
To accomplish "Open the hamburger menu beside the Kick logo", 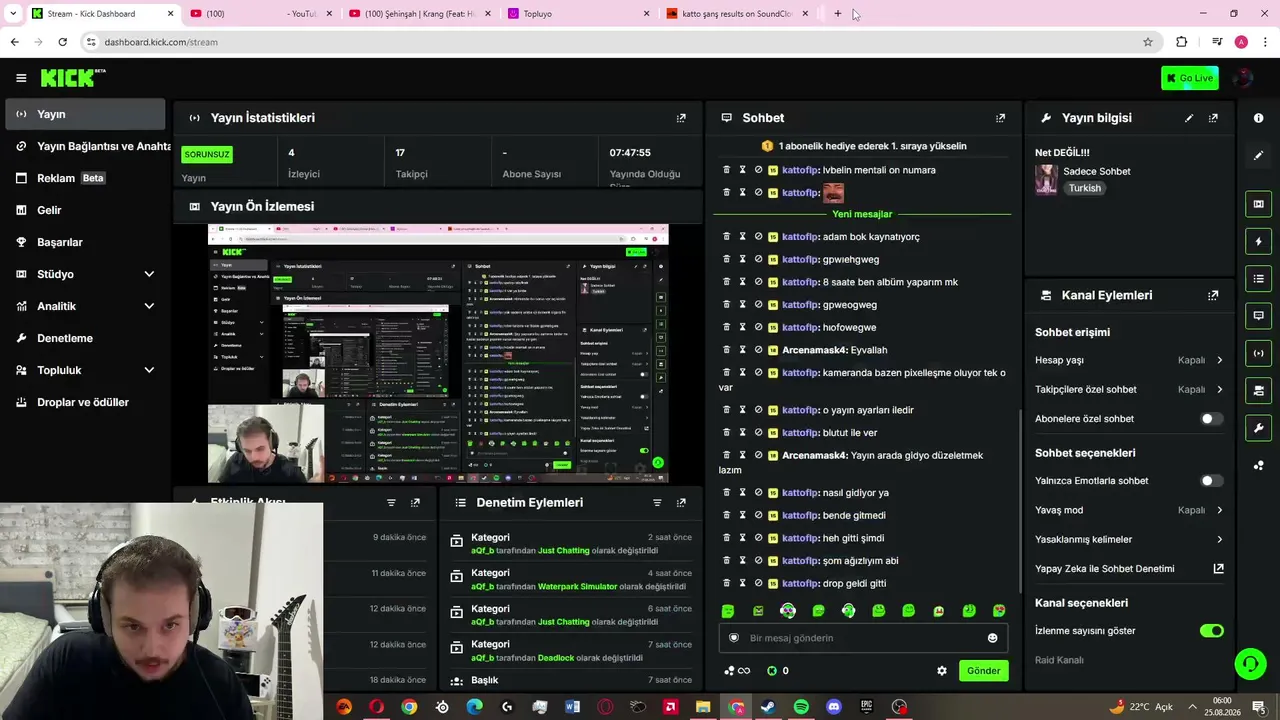I will (21, 78).
